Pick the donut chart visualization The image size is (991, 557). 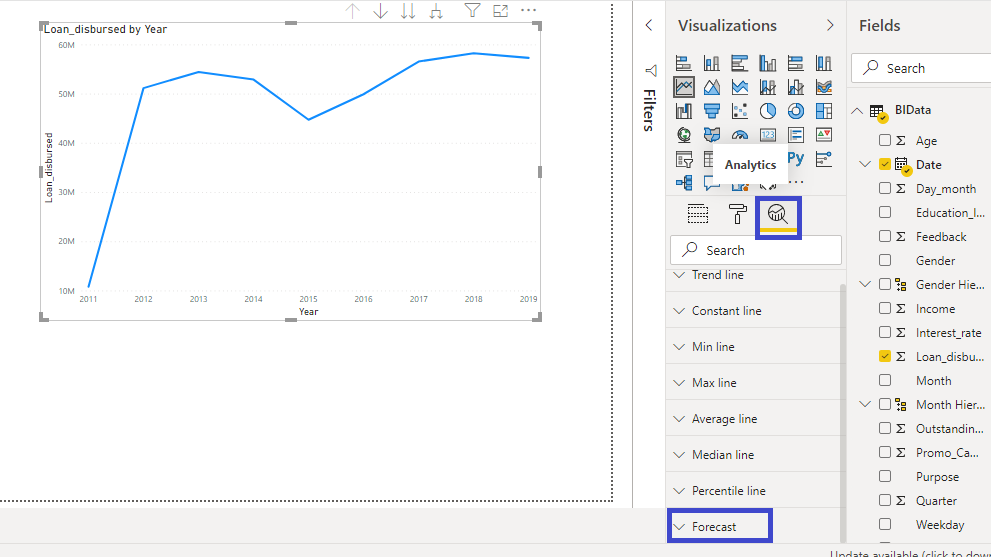coord(796,111)
